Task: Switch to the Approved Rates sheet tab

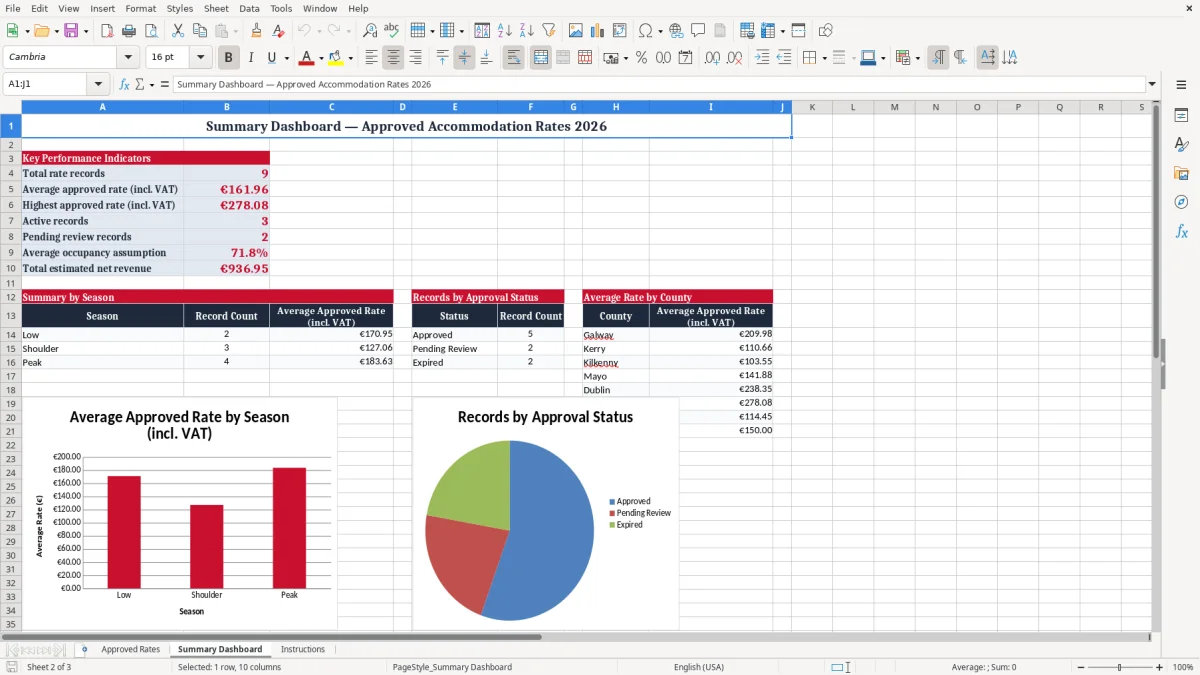Action: tap(130, 649)
